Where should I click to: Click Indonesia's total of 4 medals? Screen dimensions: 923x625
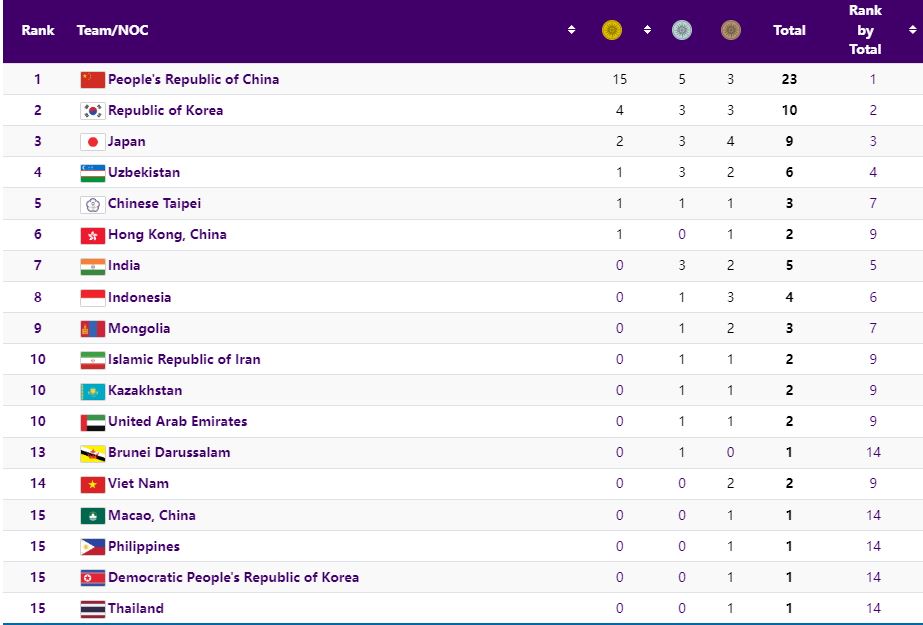(789, 297)
